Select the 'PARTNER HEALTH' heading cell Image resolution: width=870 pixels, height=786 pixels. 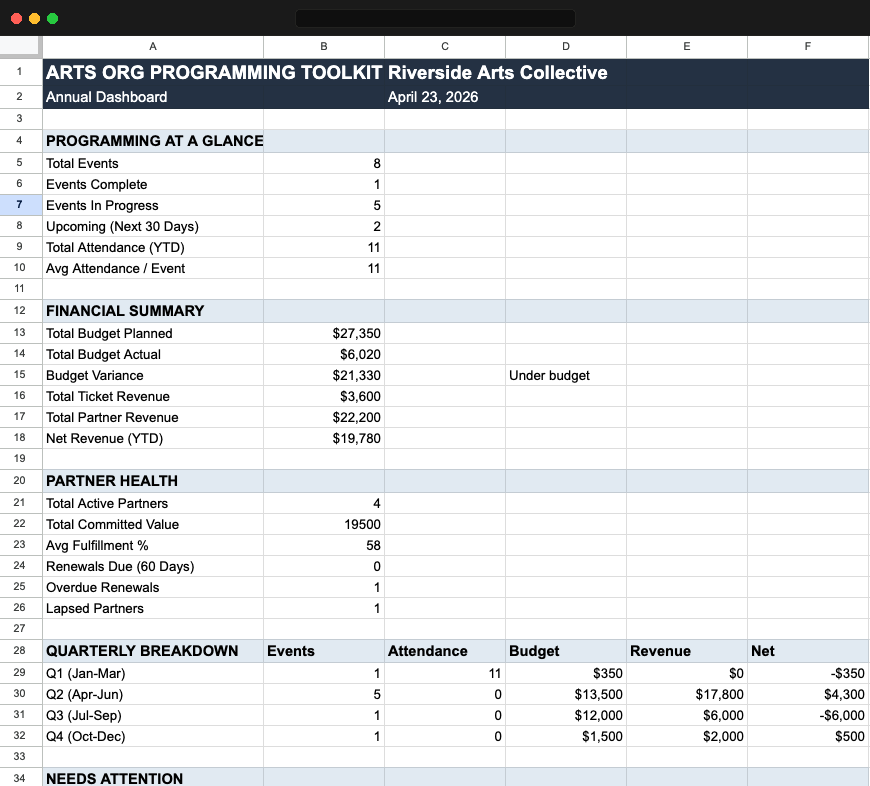point(153,481)
